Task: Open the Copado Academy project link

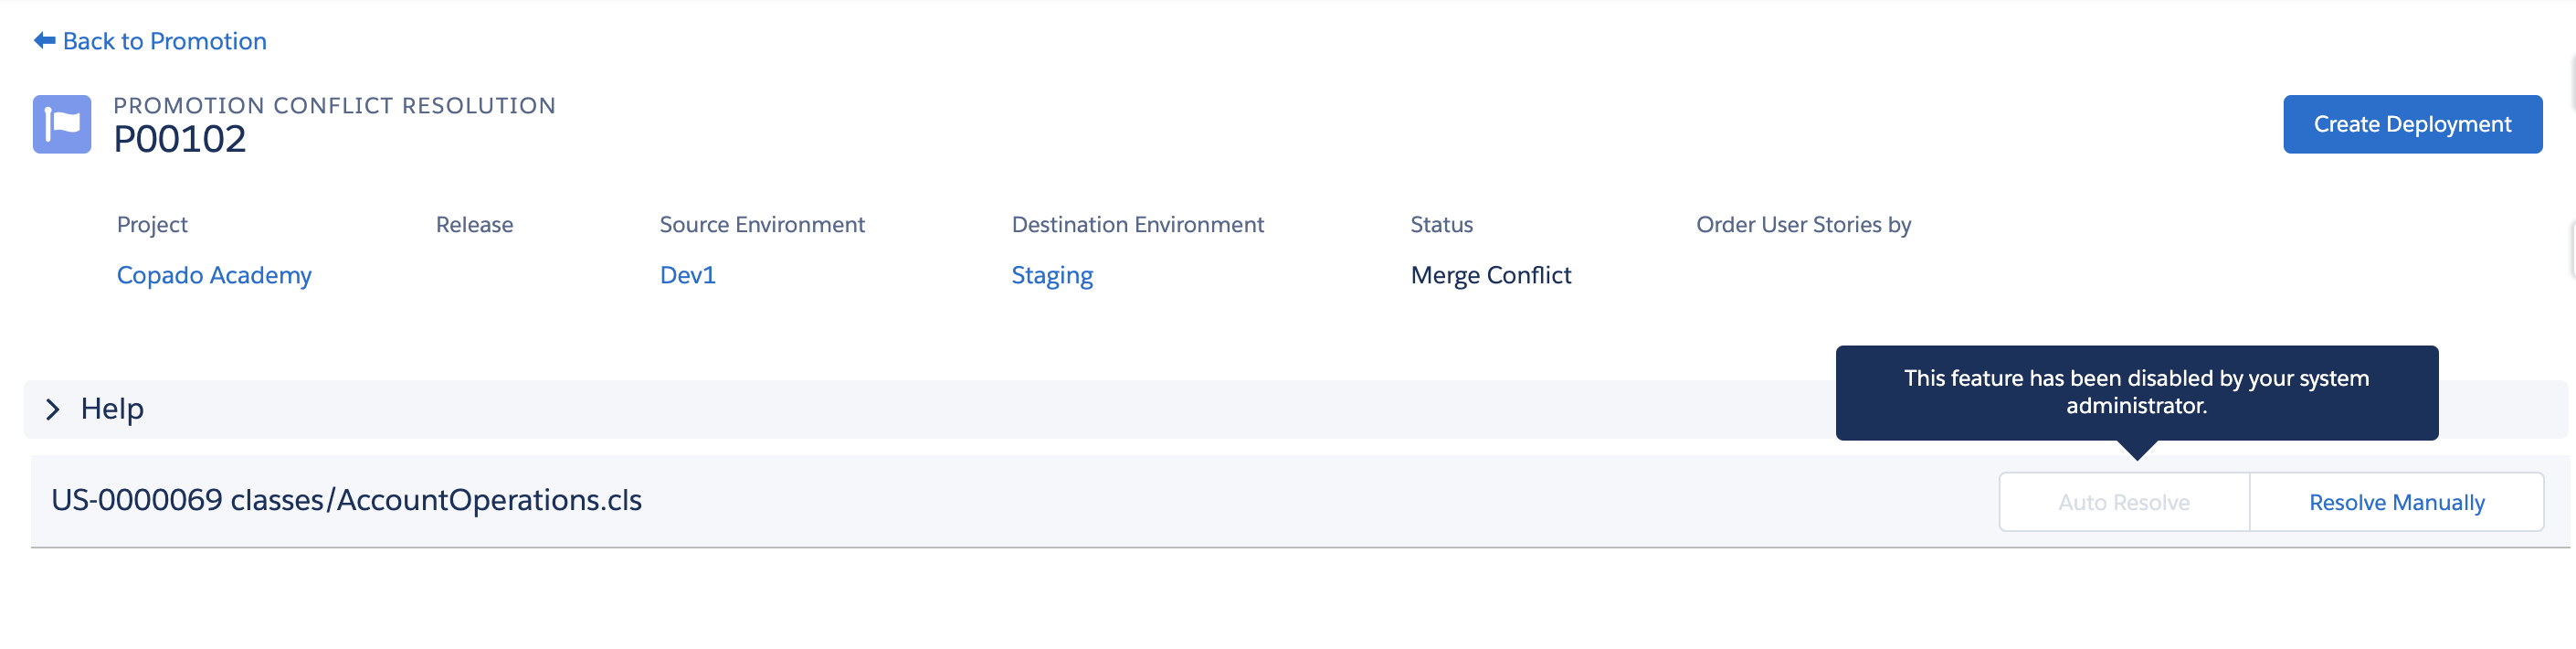Action: coord(214,275)
